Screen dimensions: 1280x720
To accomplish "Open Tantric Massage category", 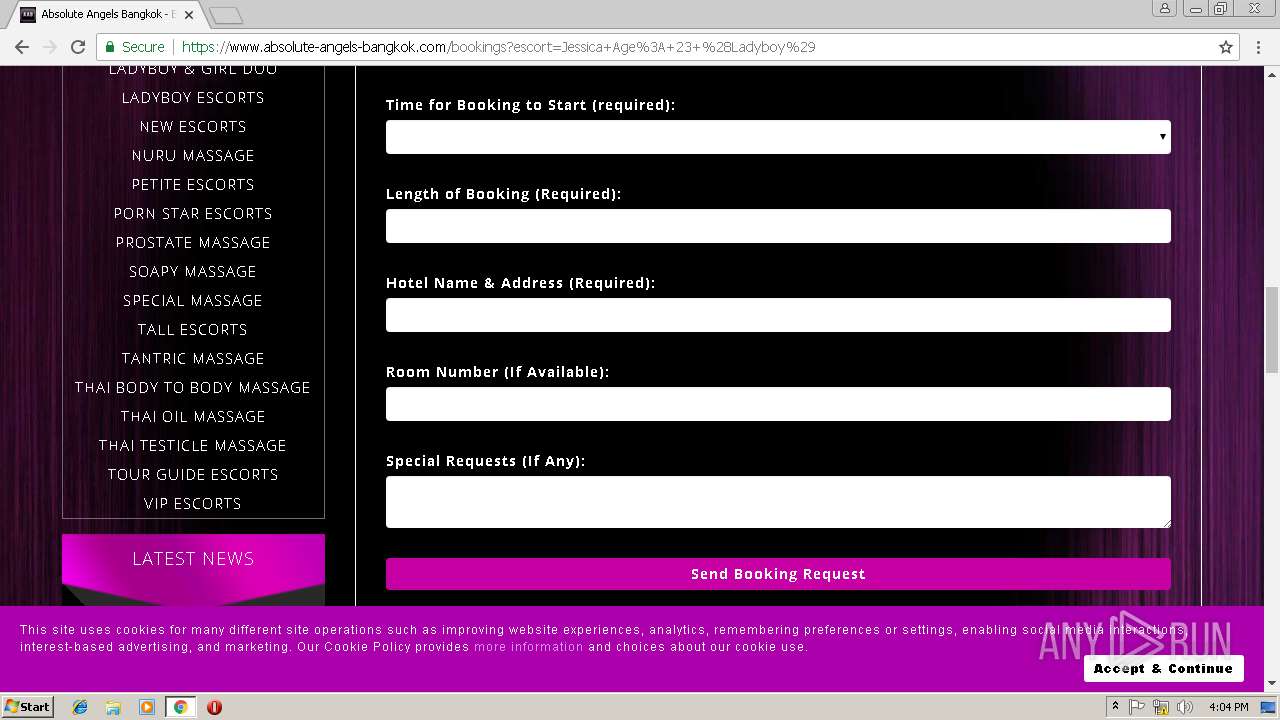I will (x=193, y=359).
